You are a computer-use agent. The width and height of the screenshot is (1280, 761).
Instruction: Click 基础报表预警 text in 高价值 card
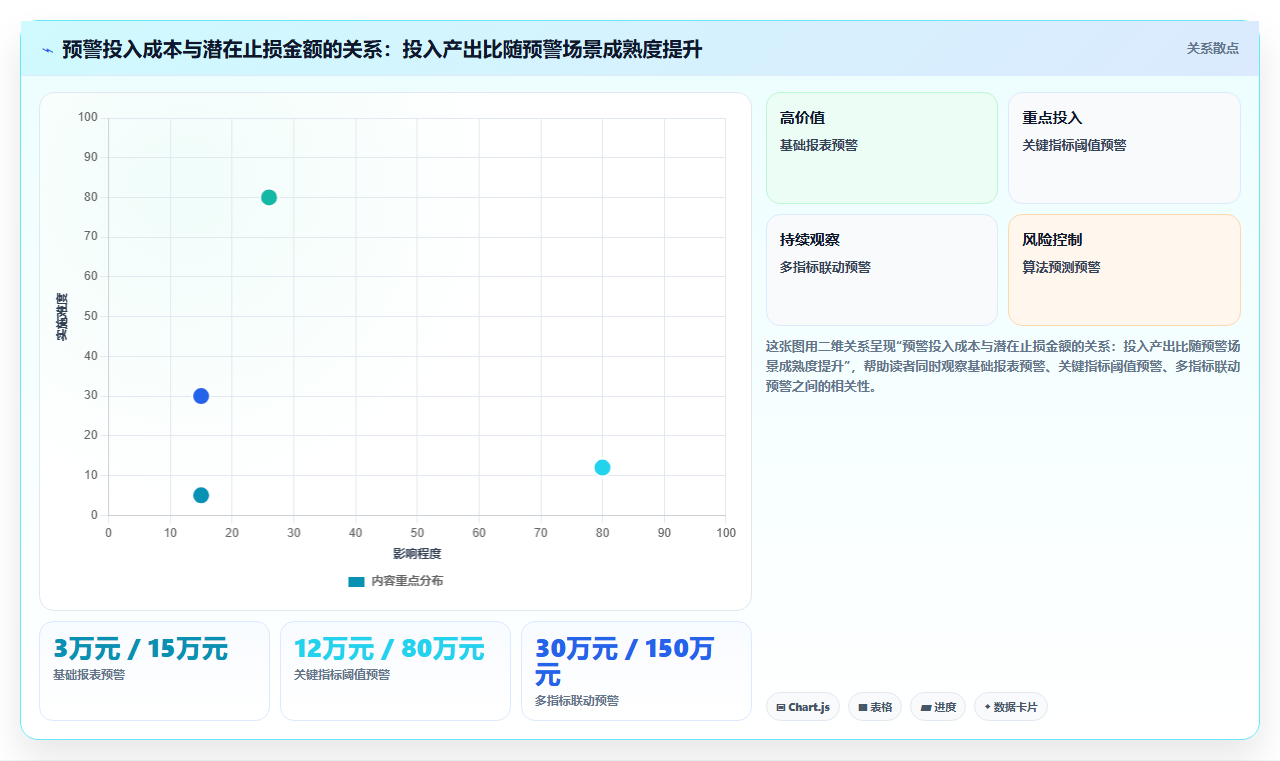[819, 145]
